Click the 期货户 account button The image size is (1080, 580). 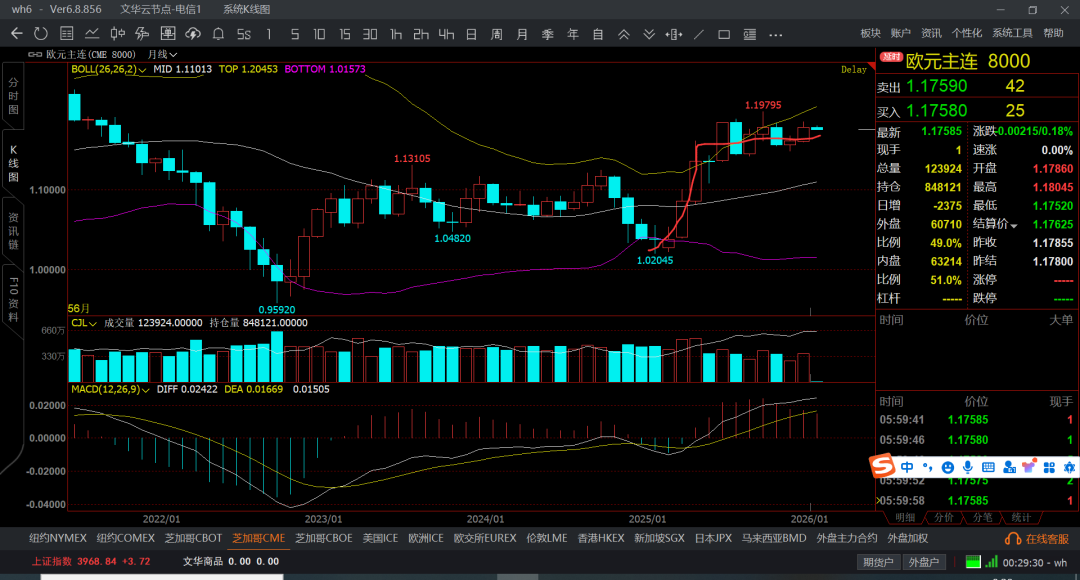[879, 562]
